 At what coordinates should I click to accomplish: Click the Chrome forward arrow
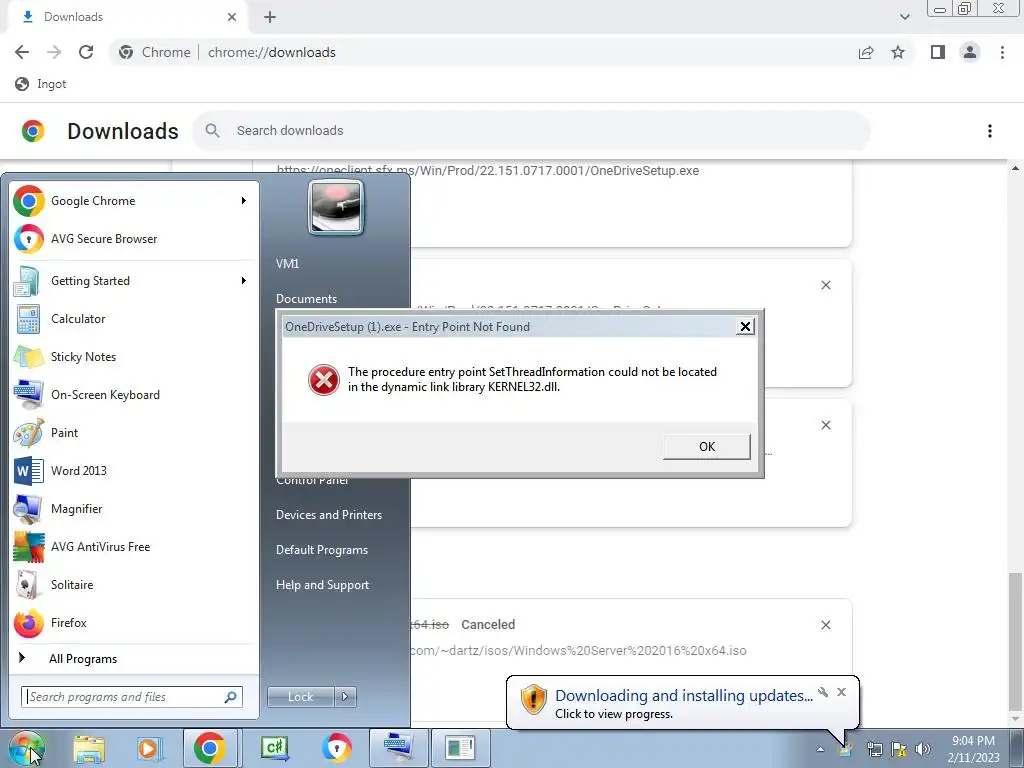pyautogui.click(x=54, y=52)
